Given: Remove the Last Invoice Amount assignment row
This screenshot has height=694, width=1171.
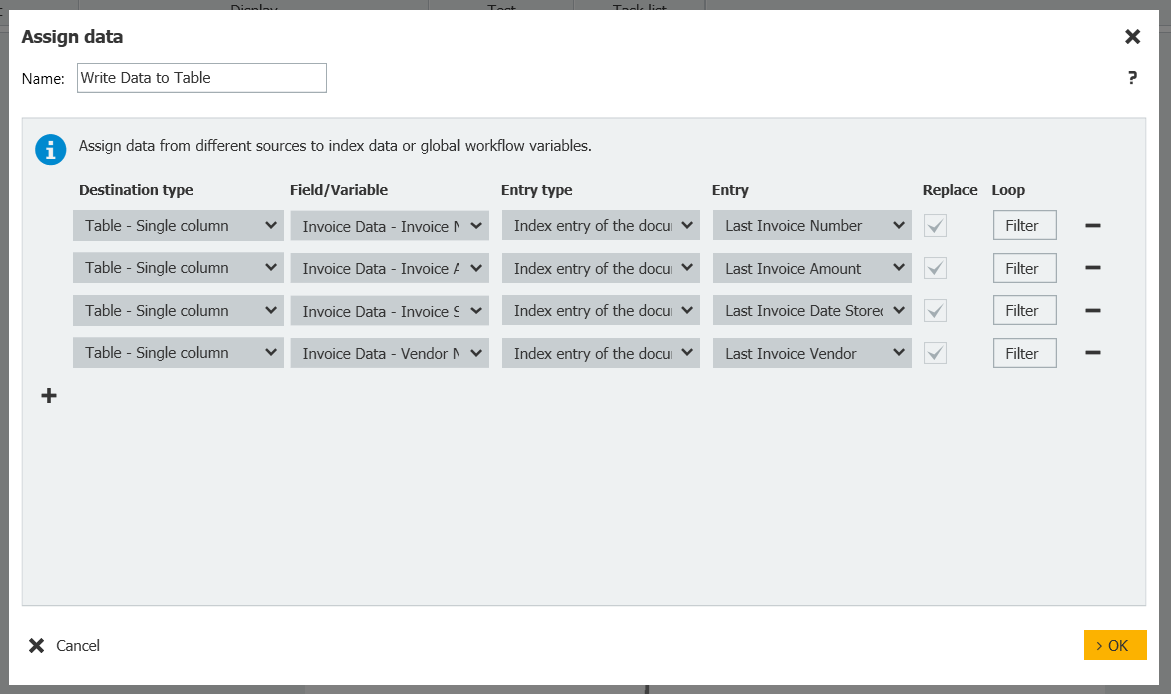Looking at the screenshot, I should point(1093,268).
